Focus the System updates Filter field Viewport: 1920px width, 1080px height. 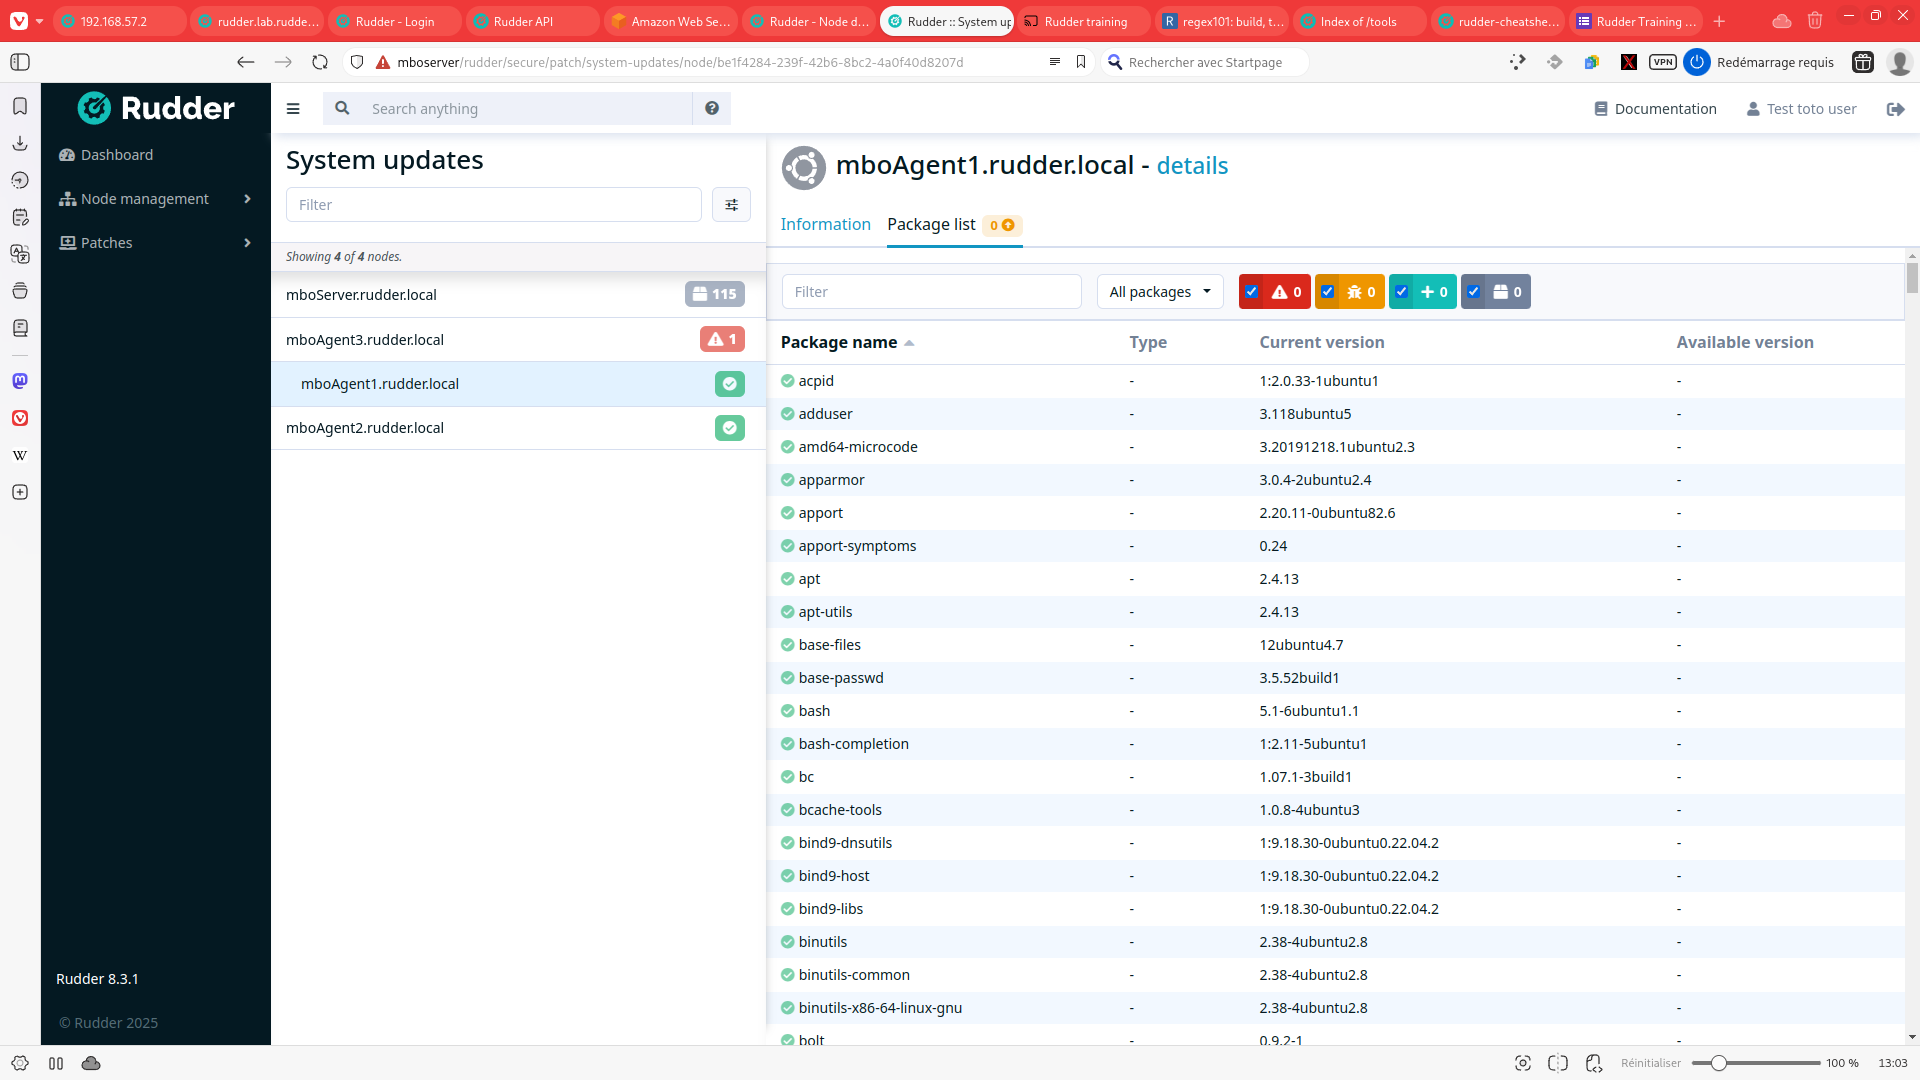click(x=494, y=205)
